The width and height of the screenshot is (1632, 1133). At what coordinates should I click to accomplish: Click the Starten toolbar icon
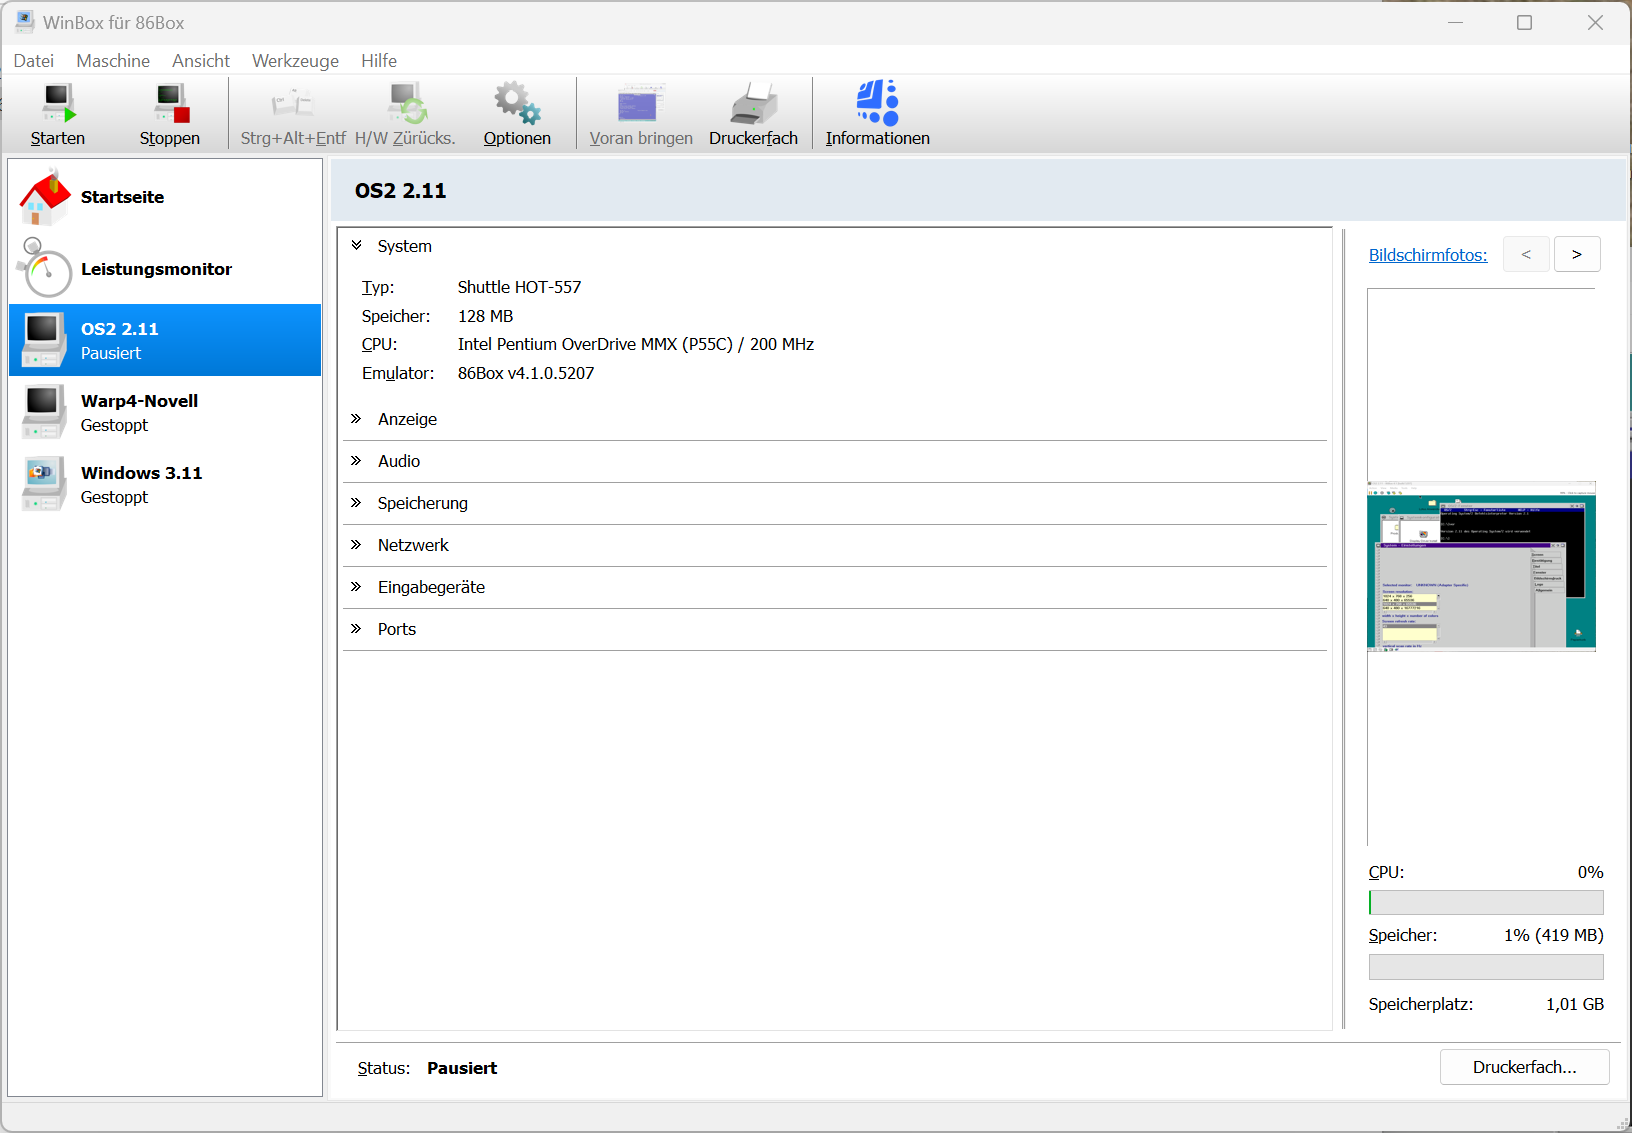[x=58, y=103]
